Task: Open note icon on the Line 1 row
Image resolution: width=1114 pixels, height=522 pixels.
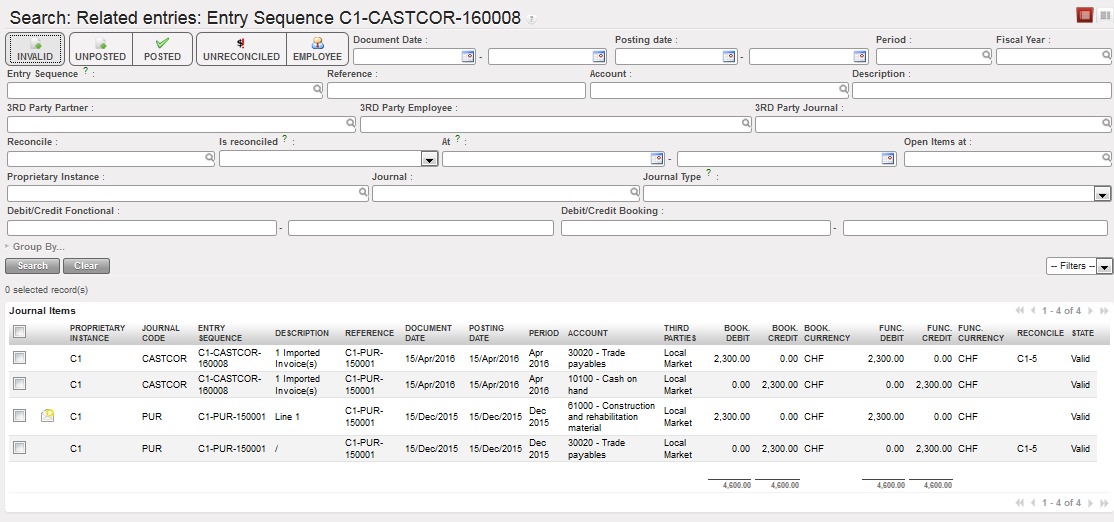Action: [x=47, y=416]
